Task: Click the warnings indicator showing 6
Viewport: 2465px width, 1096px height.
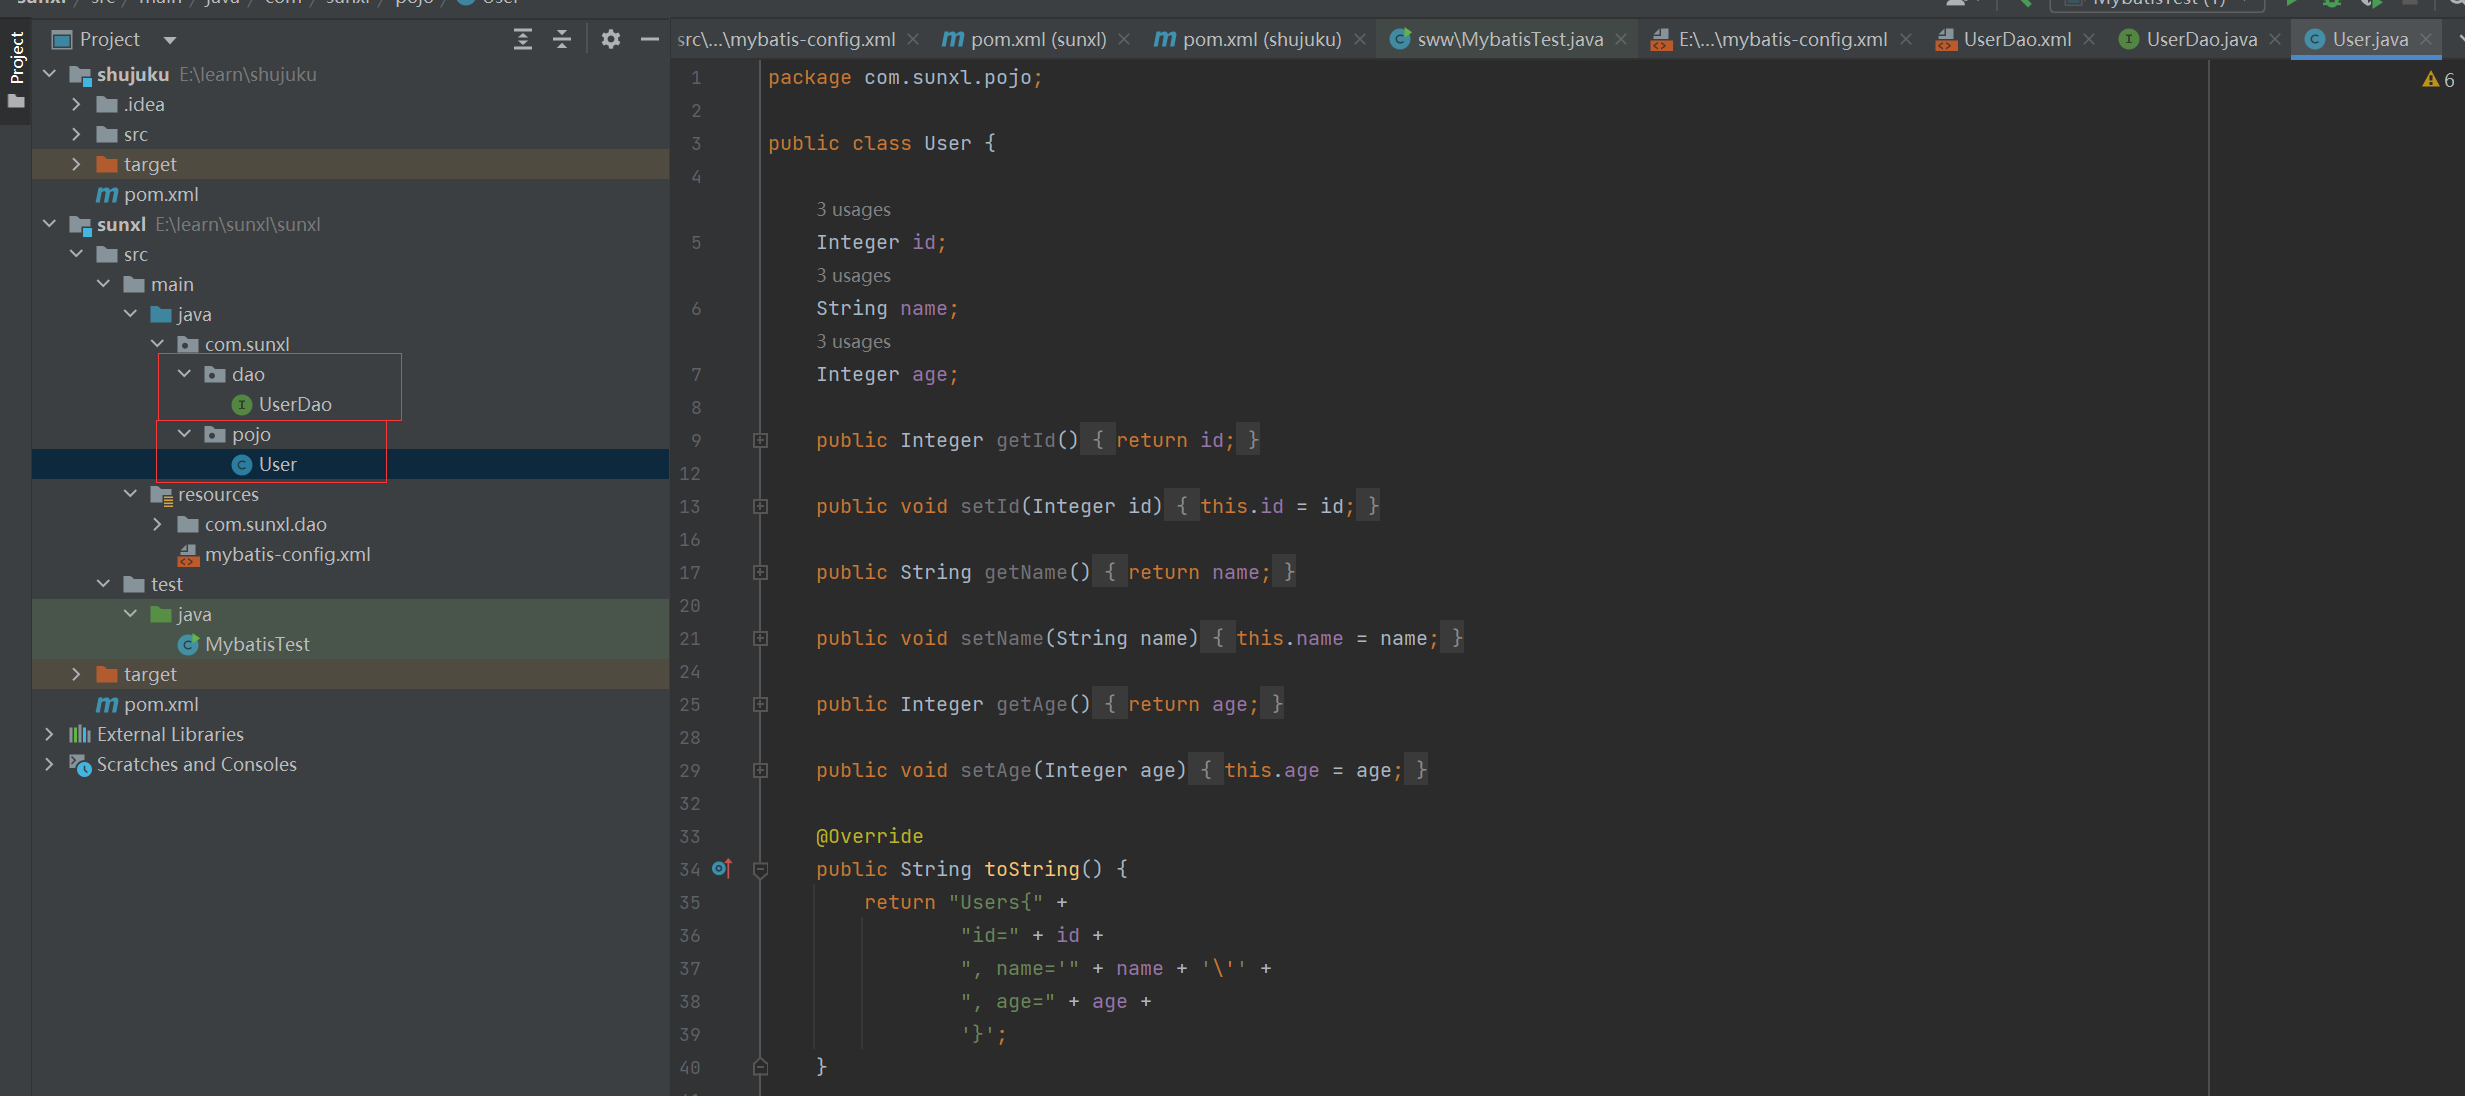Action: pyautogui.click(x=2438, y=80)
